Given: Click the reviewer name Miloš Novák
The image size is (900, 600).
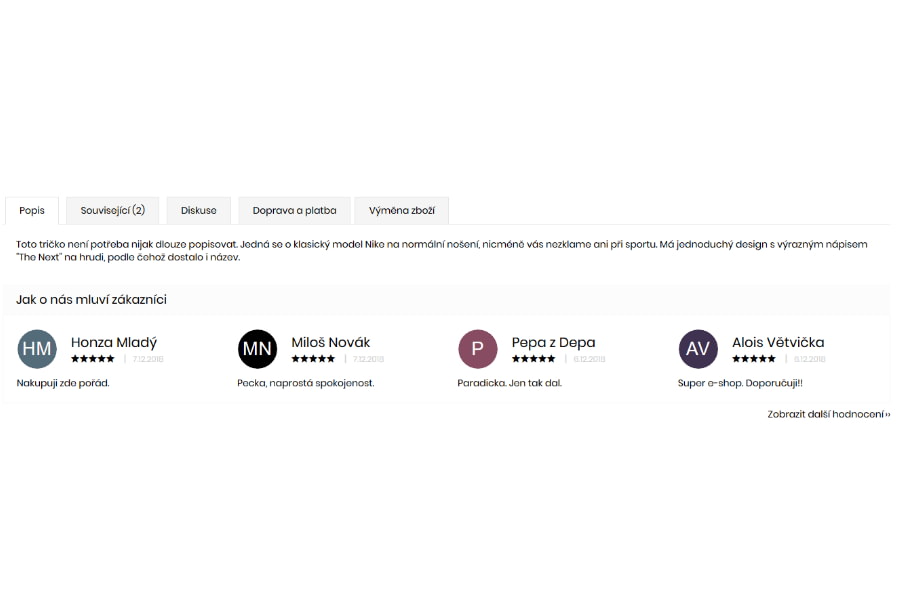Looking at the screenshot, I should (x=331, y=342).
